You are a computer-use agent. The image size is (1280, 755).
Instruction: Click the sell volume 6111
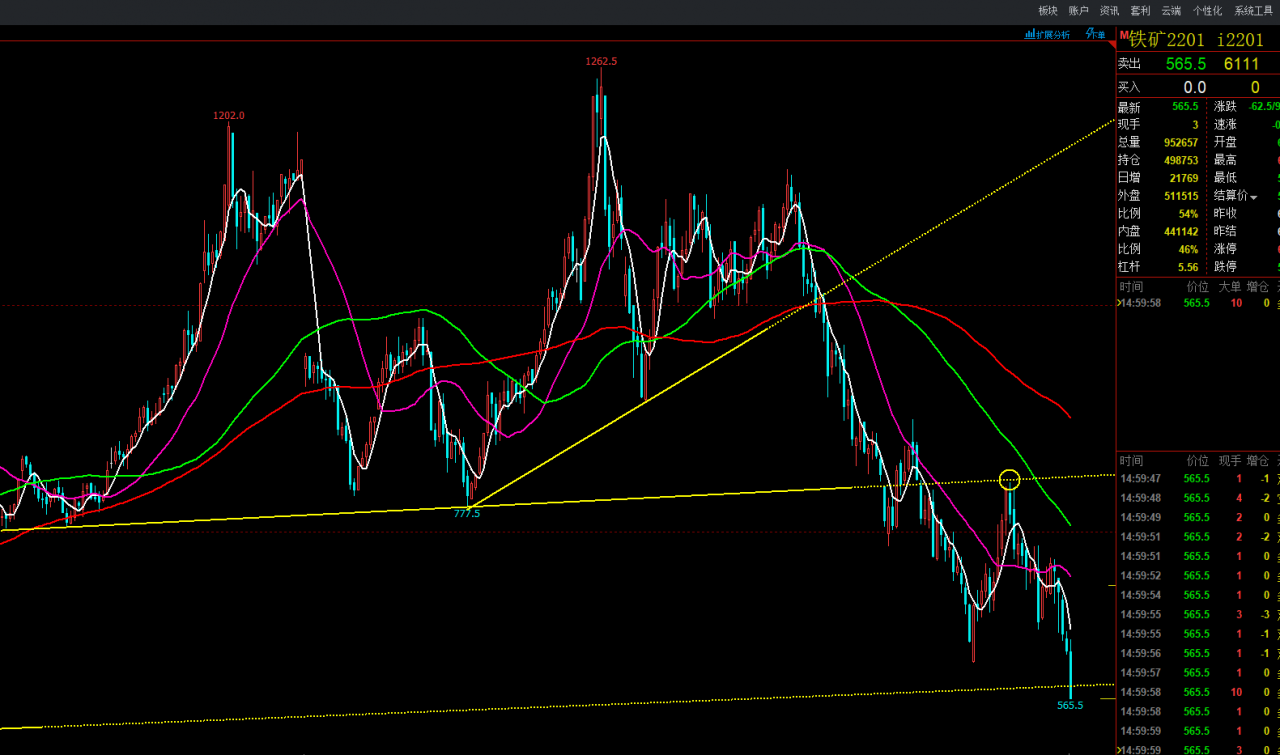pos(1241,63)
